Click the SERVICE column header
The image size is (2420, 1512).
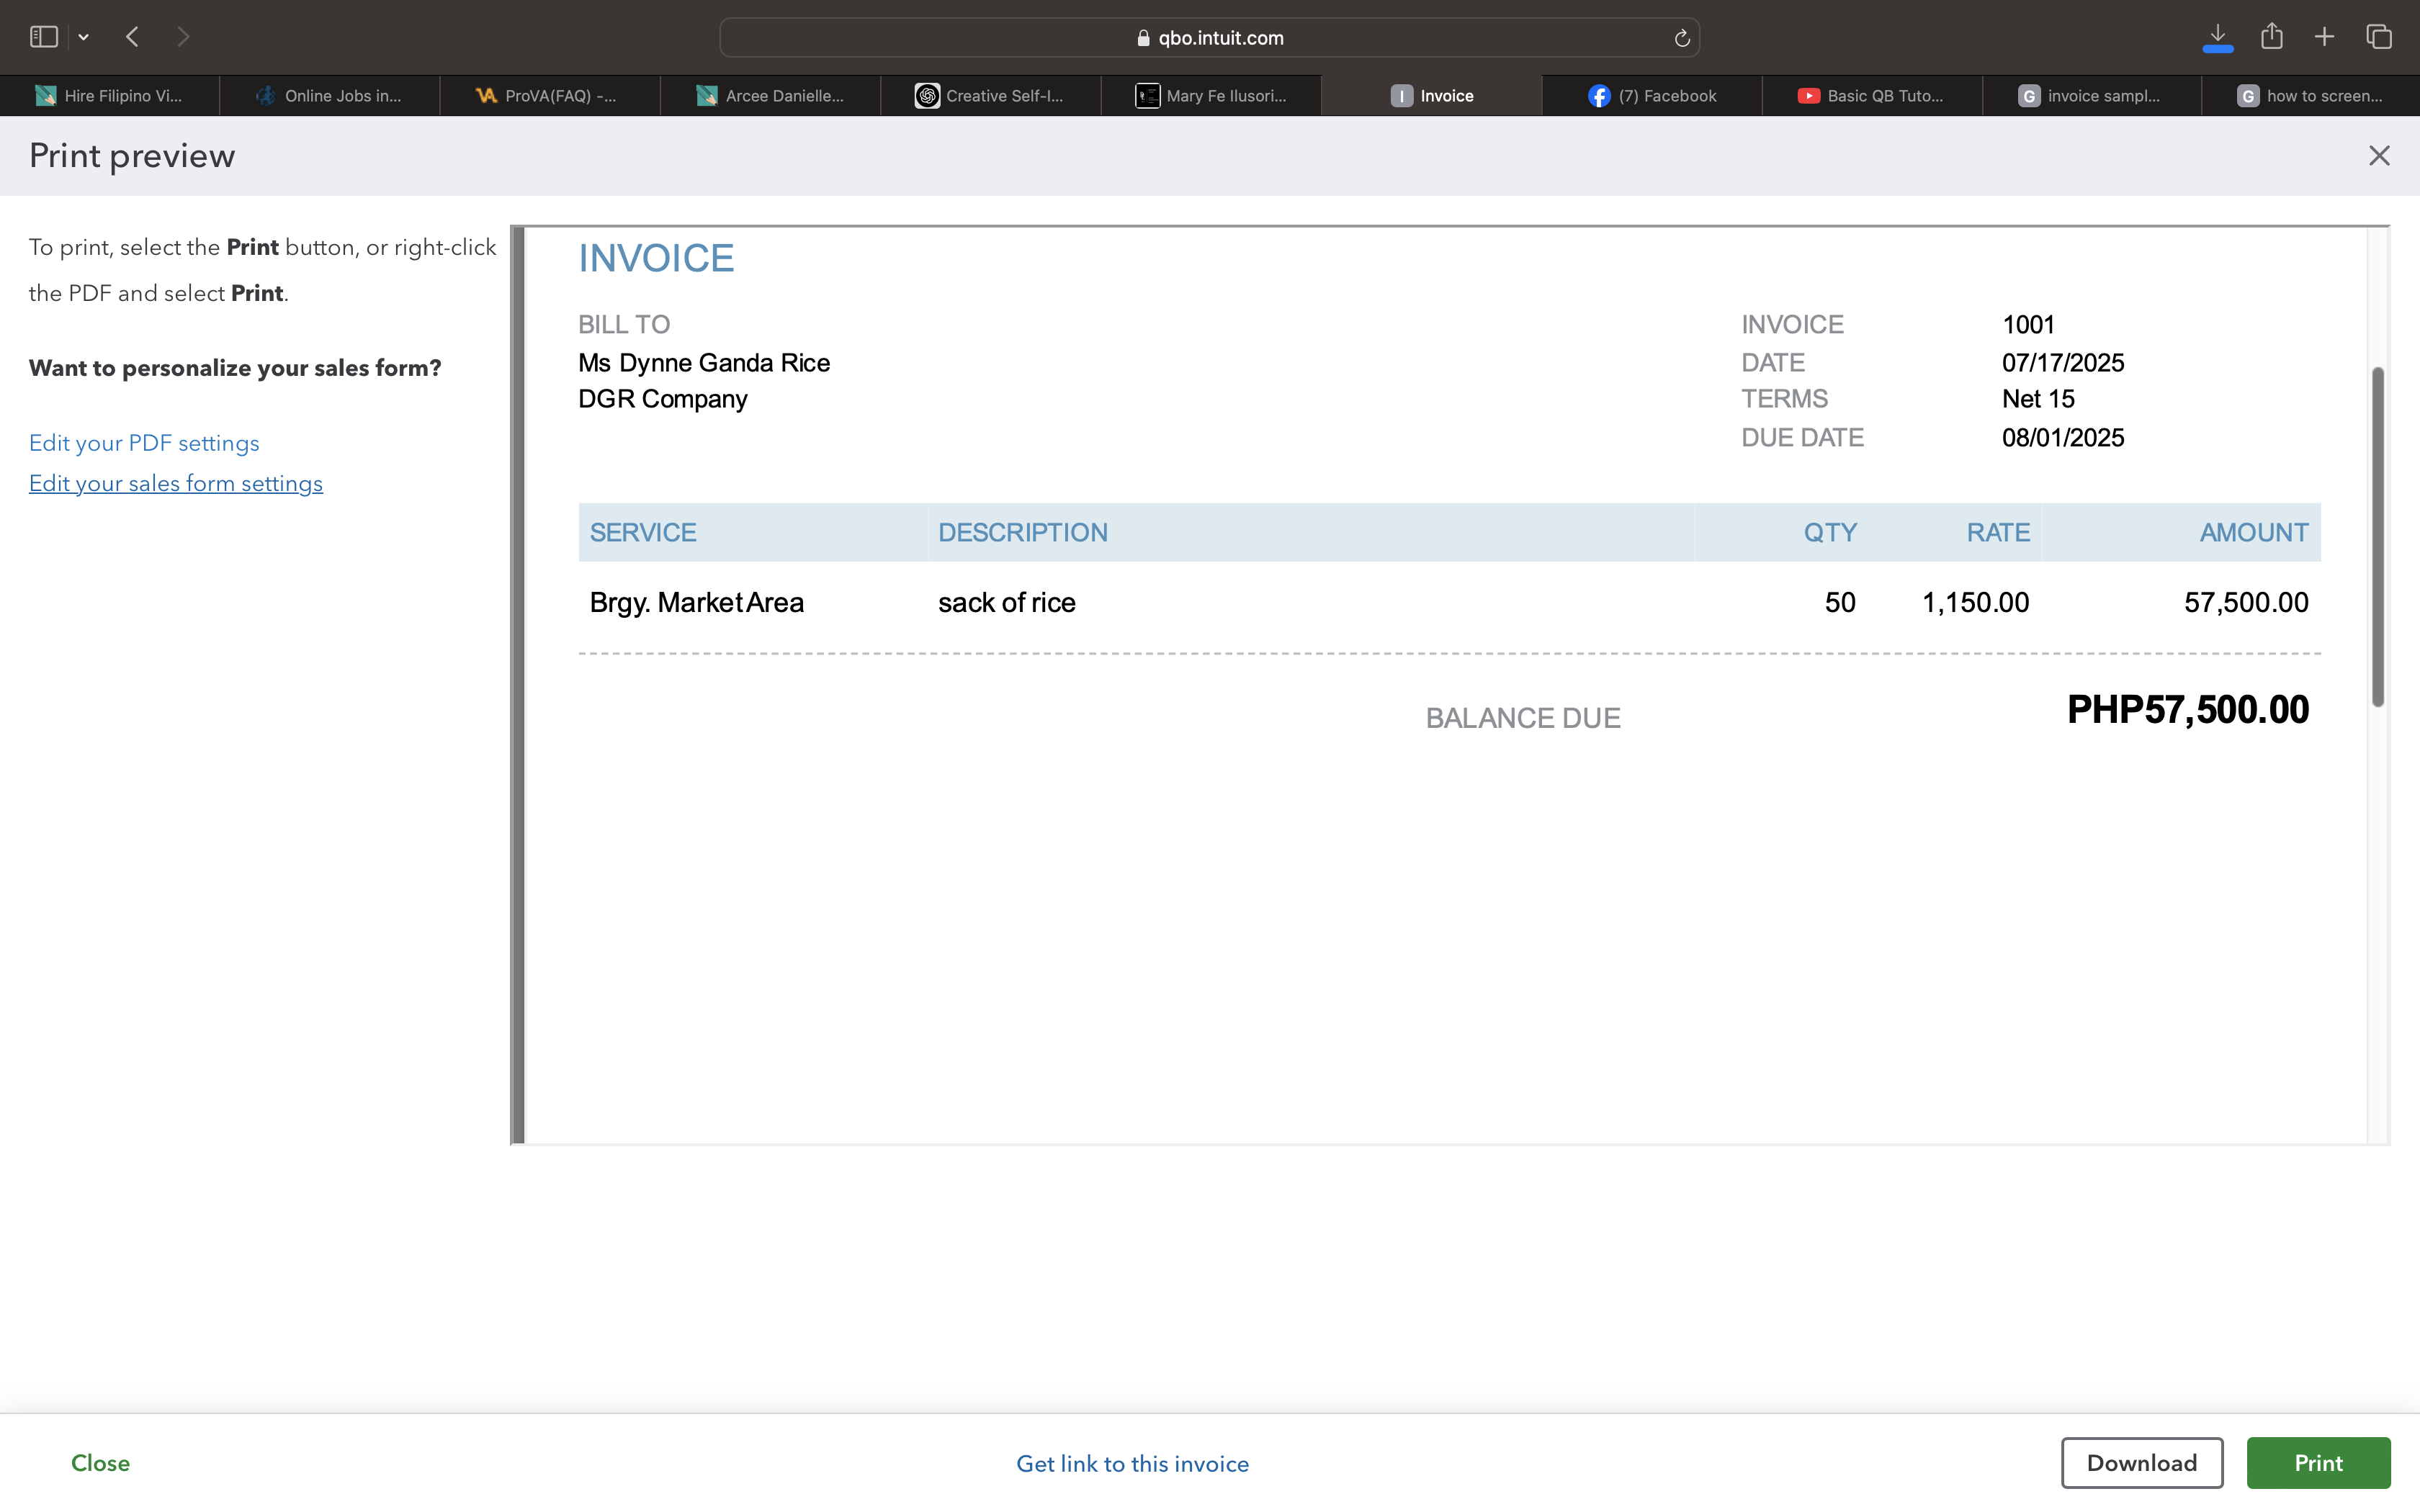coord(643,533)
